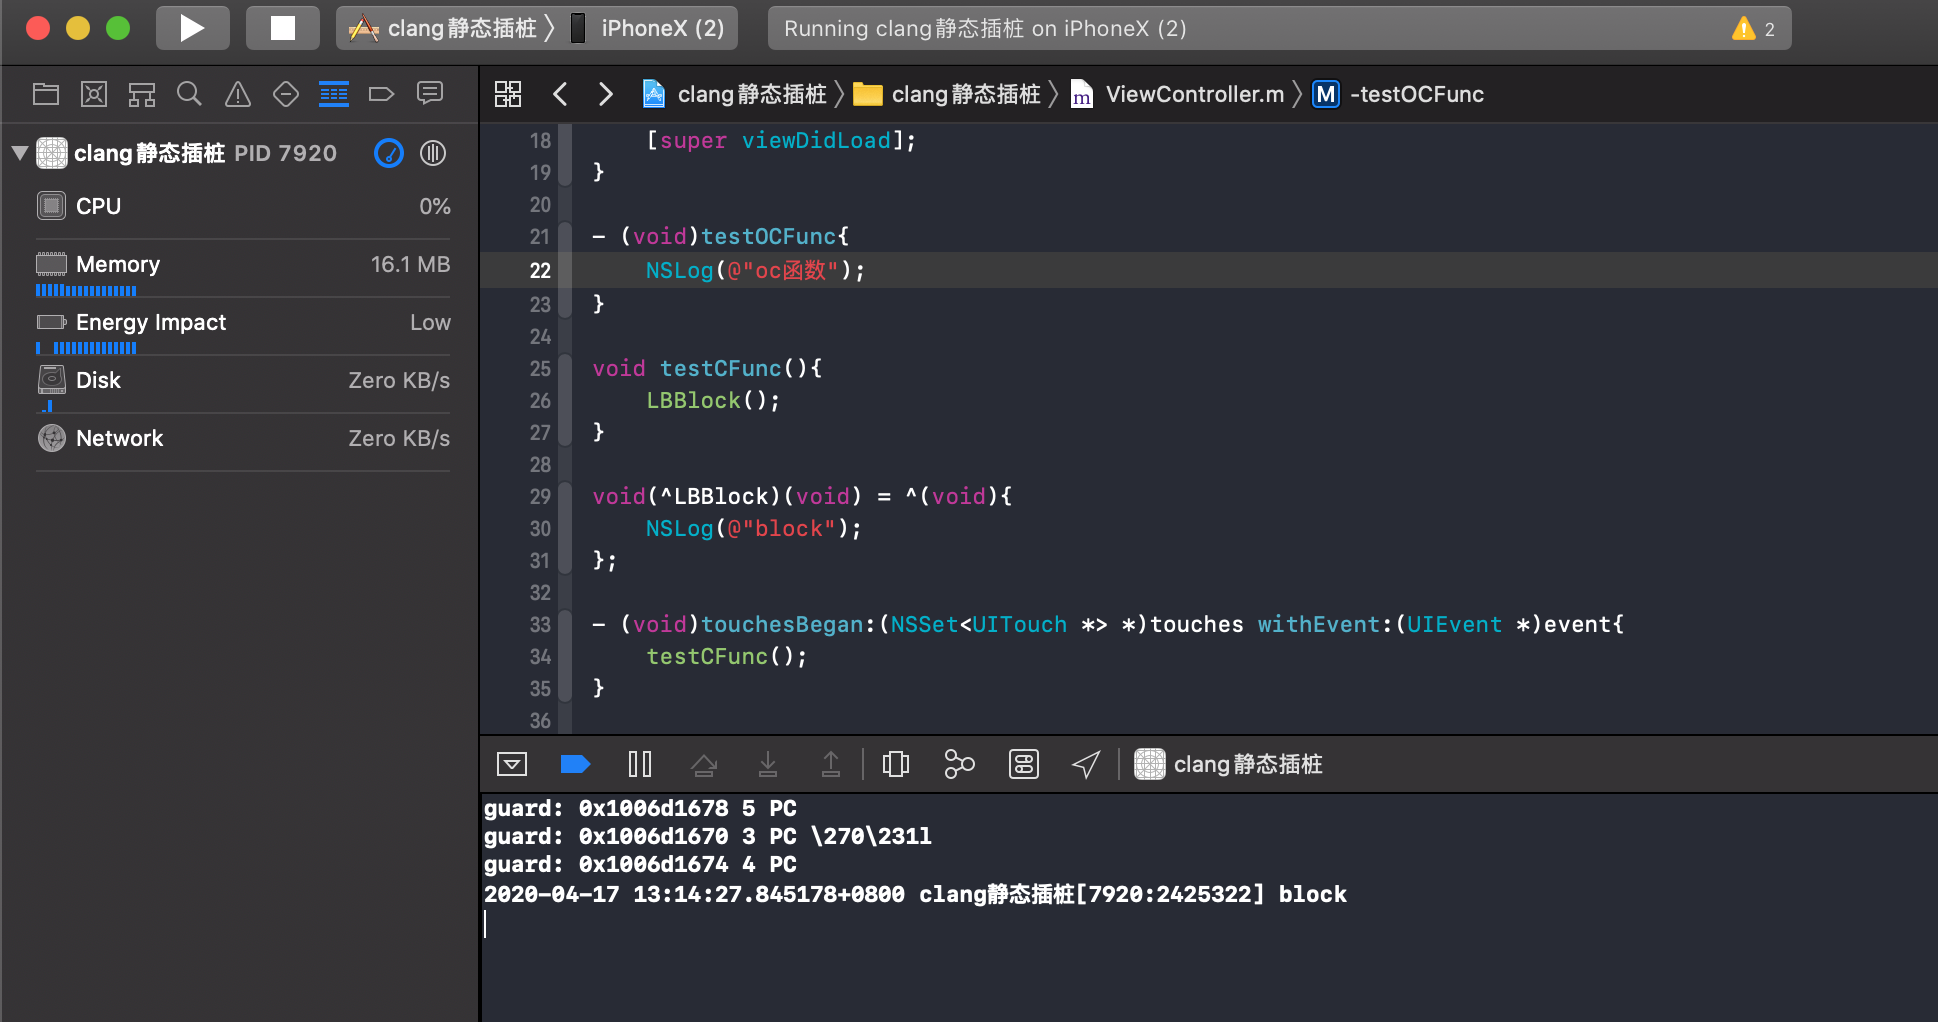Open the related items grid menu
The width and height of the screenshot is (1938, 1022).
click(x=508, y=94)
